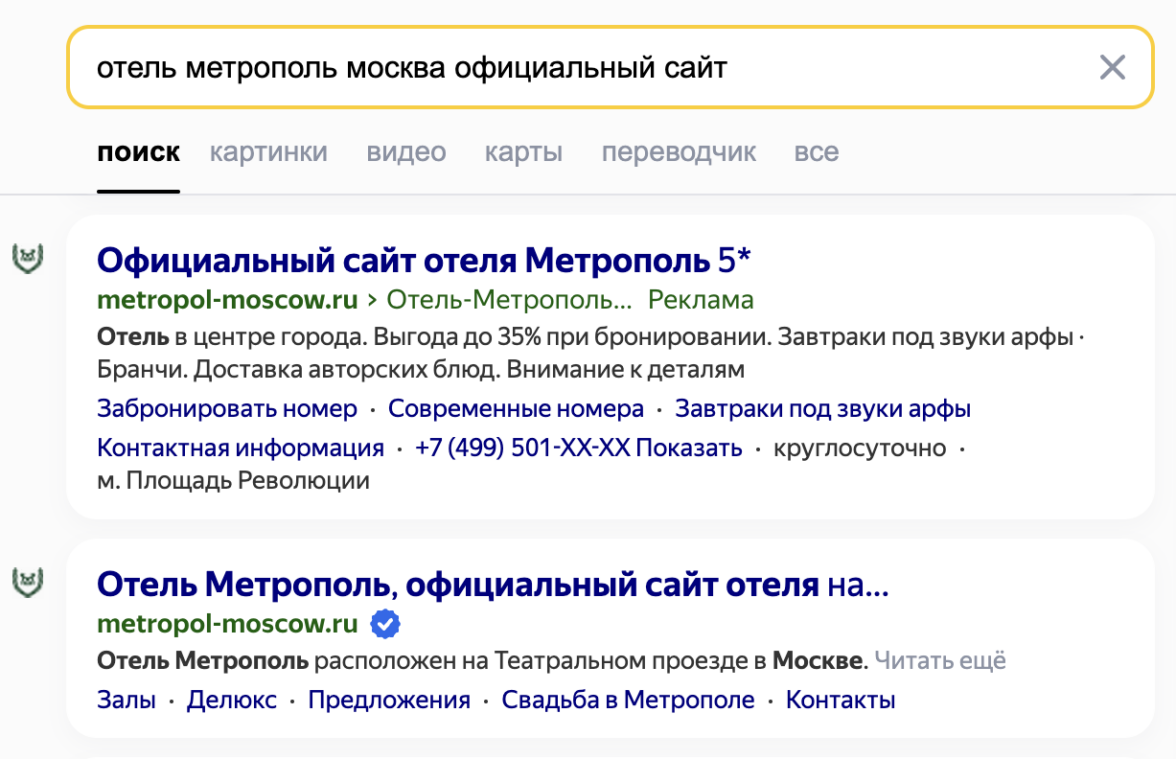Click the shield icon beside the ad result
1176x759 pixels.
click(25, 258)
